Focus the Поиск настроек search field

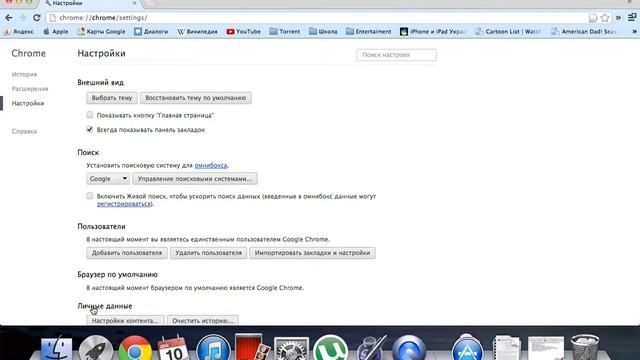[396, 55]
